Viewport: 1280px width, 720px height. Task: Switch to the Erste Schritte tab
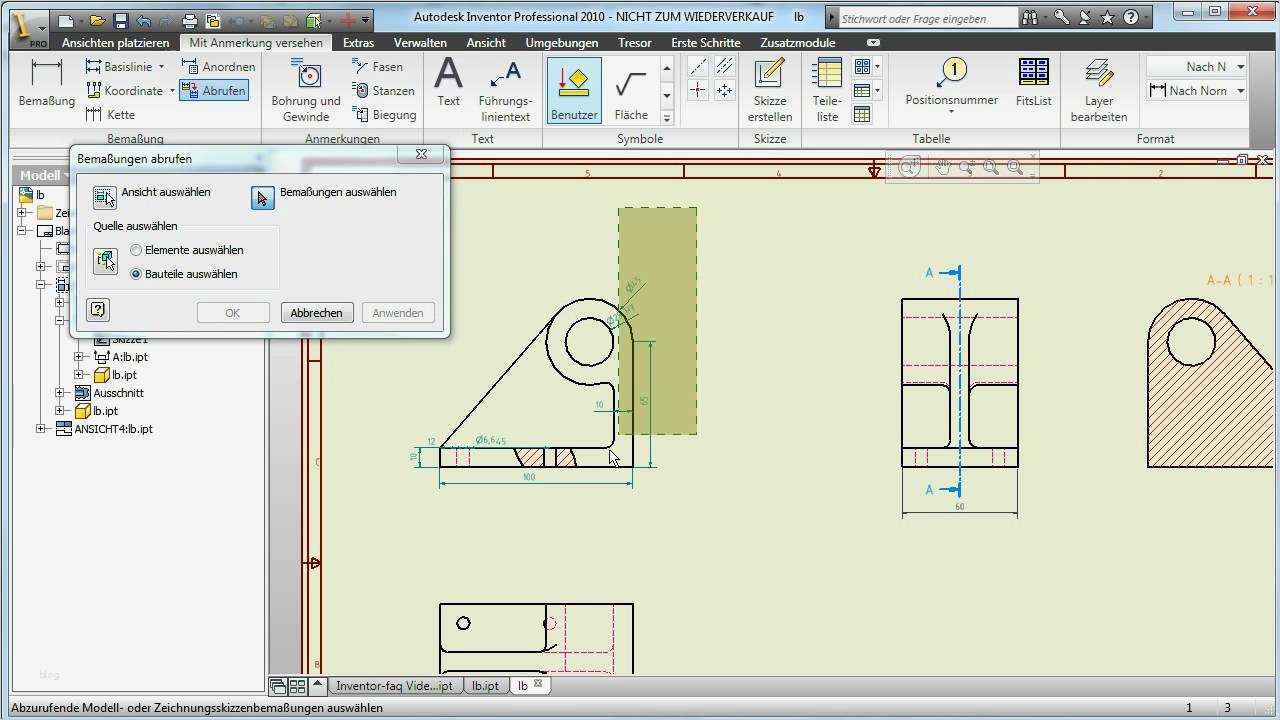[706, 43]
